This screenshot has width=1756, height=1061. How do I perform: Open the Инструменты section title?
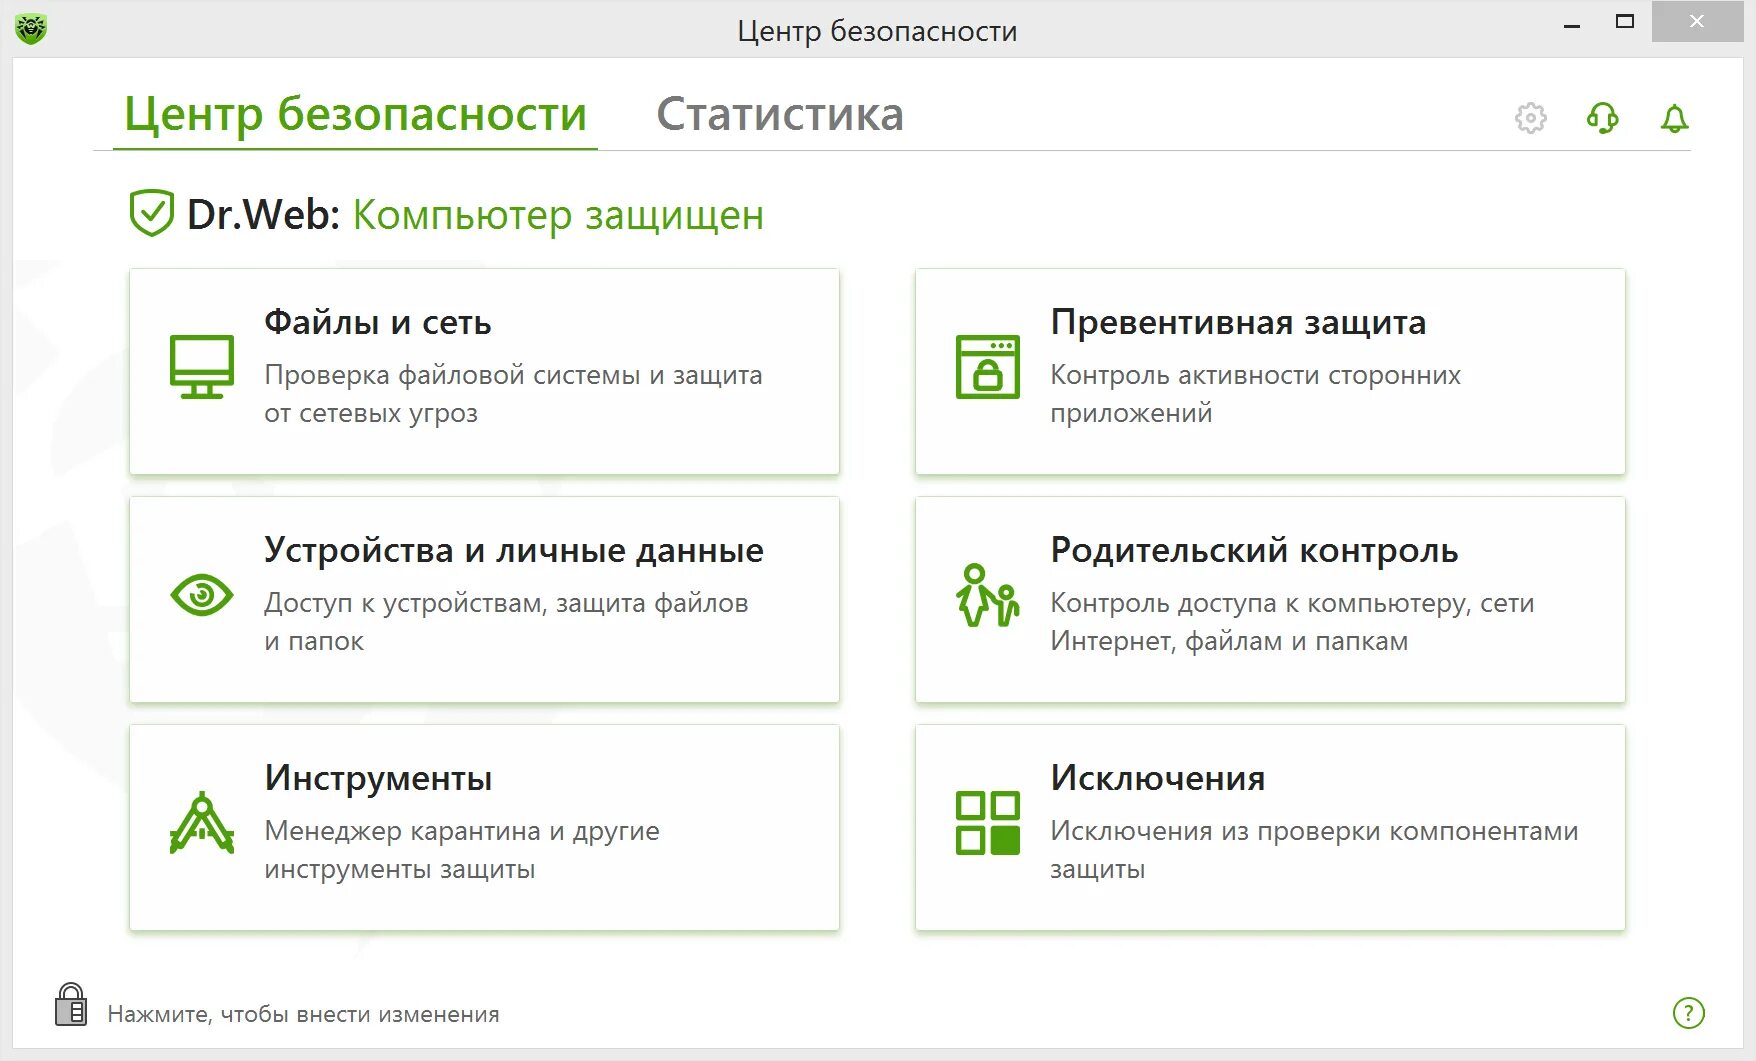[x=378, y=778]
